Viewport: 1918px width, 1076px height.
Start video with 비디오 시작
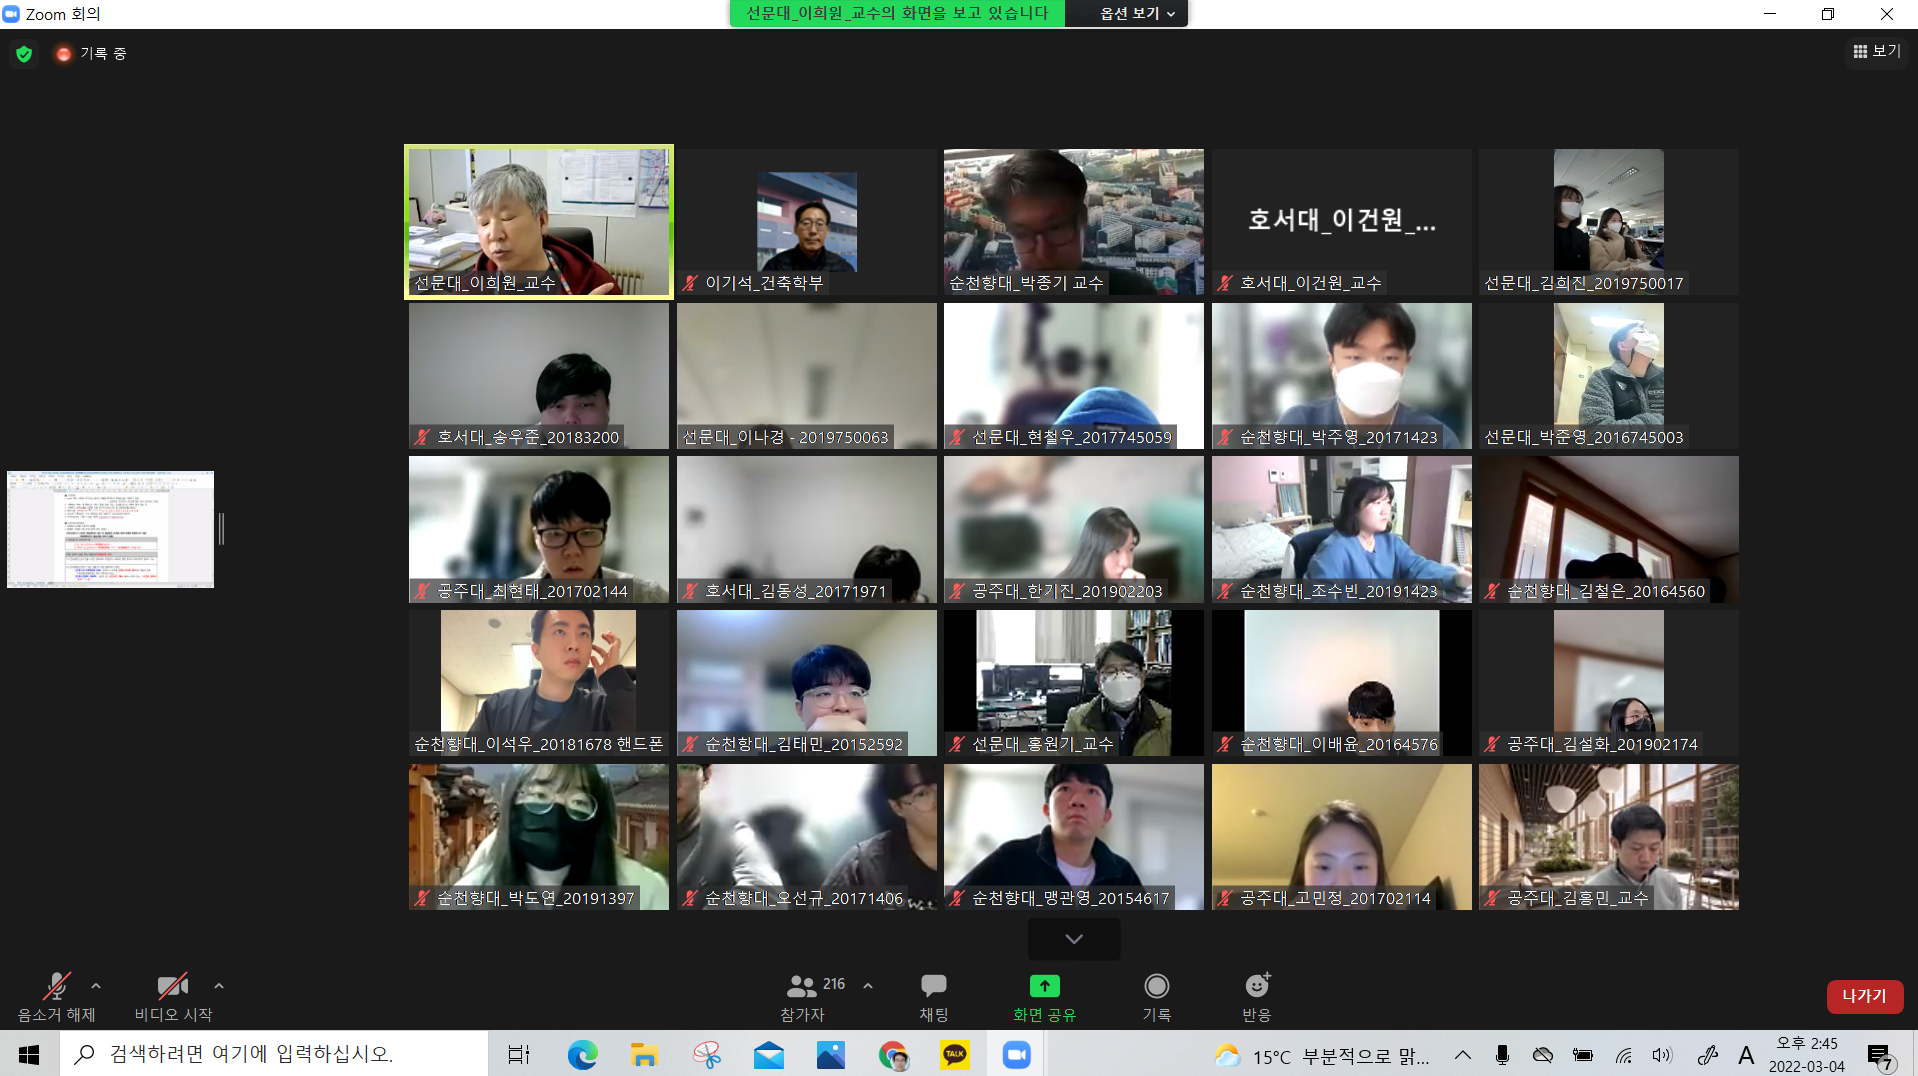tap(172, 987)
